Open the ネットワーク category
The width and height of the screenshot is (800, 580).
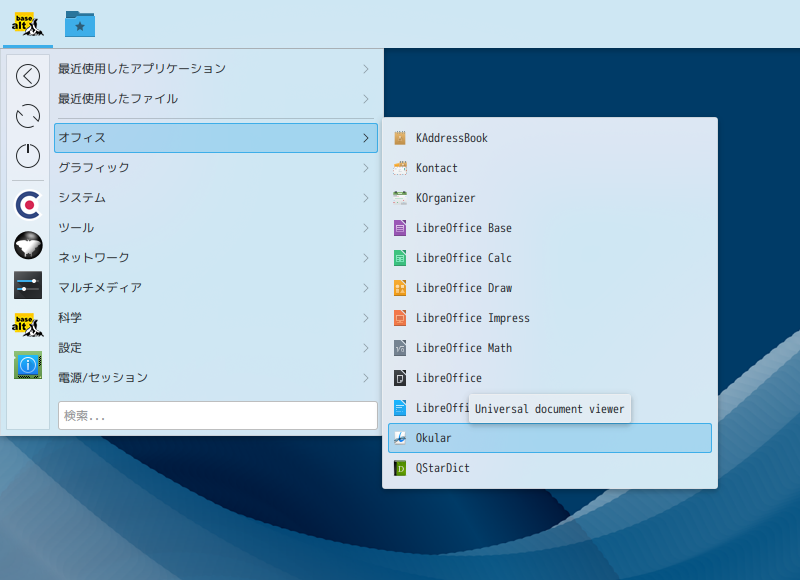pos(216,258)
